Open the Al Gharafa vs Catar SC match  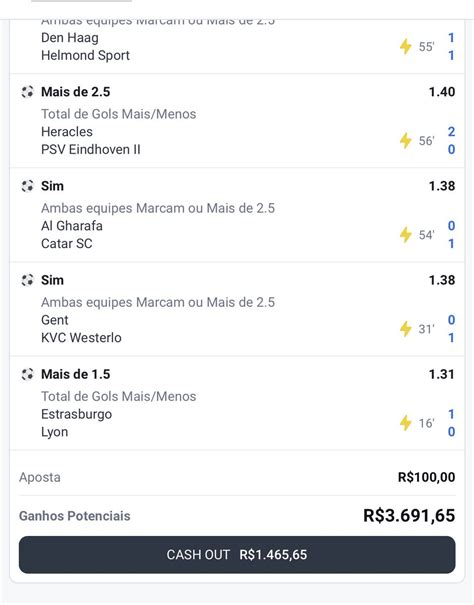coord(72,235)
